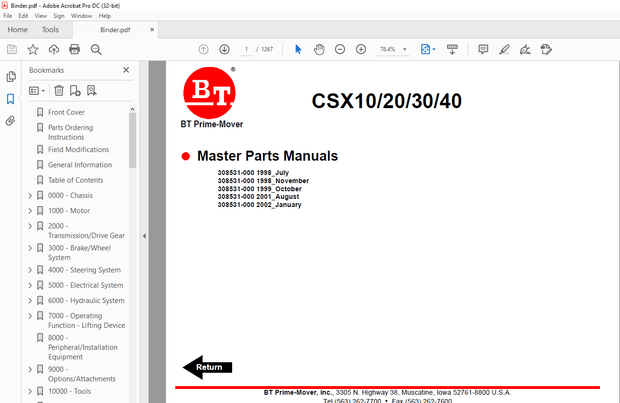This screenshot has width=620, height=403.
Task: Open the Help menu
Action: click(x=105, y=16)
